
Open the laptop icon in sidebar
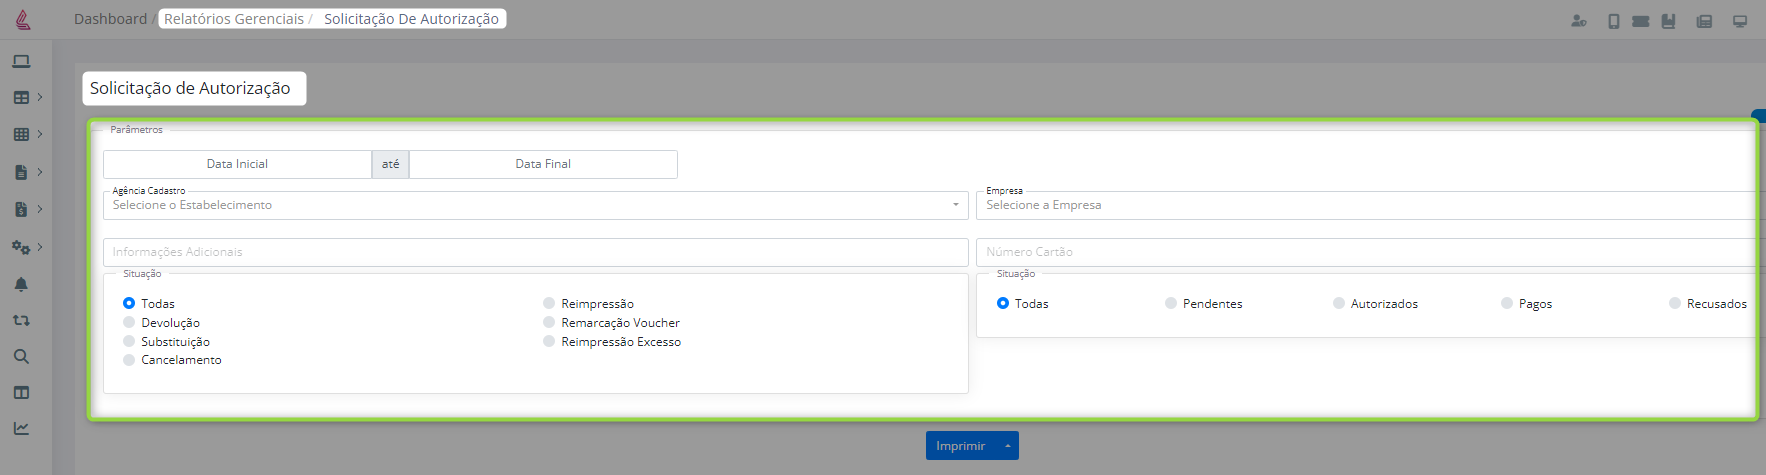(x=21, y=62)
